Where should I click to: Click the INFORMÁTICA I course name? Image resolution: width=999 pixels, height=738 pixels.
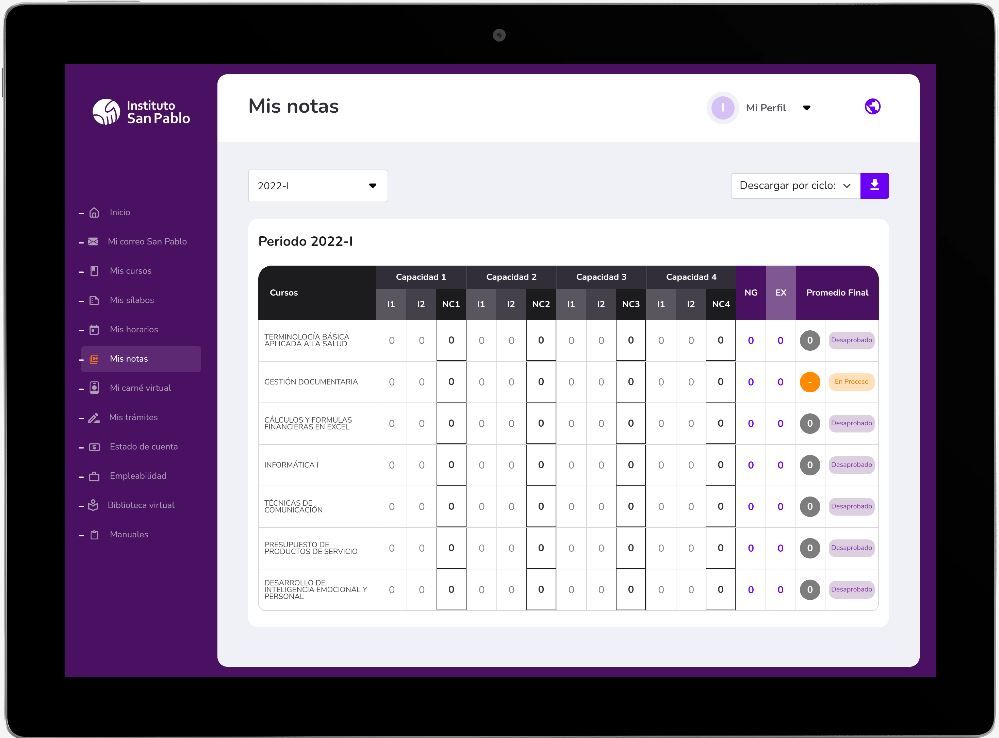291,465
